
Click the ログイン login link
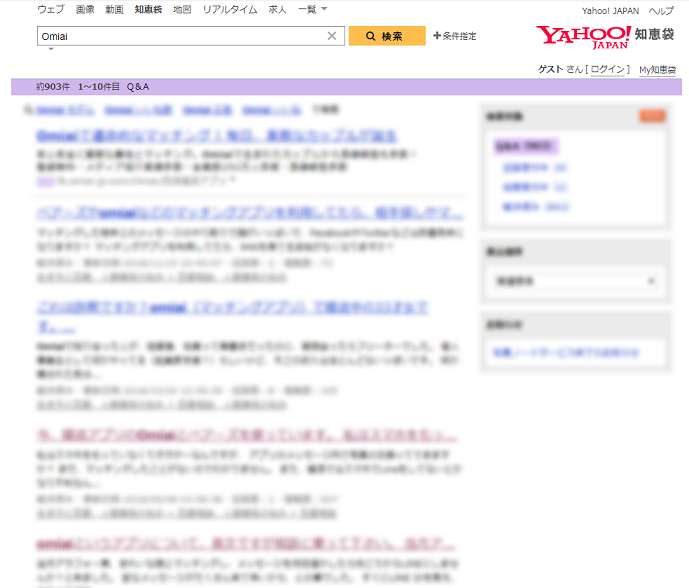click(608, 69)
